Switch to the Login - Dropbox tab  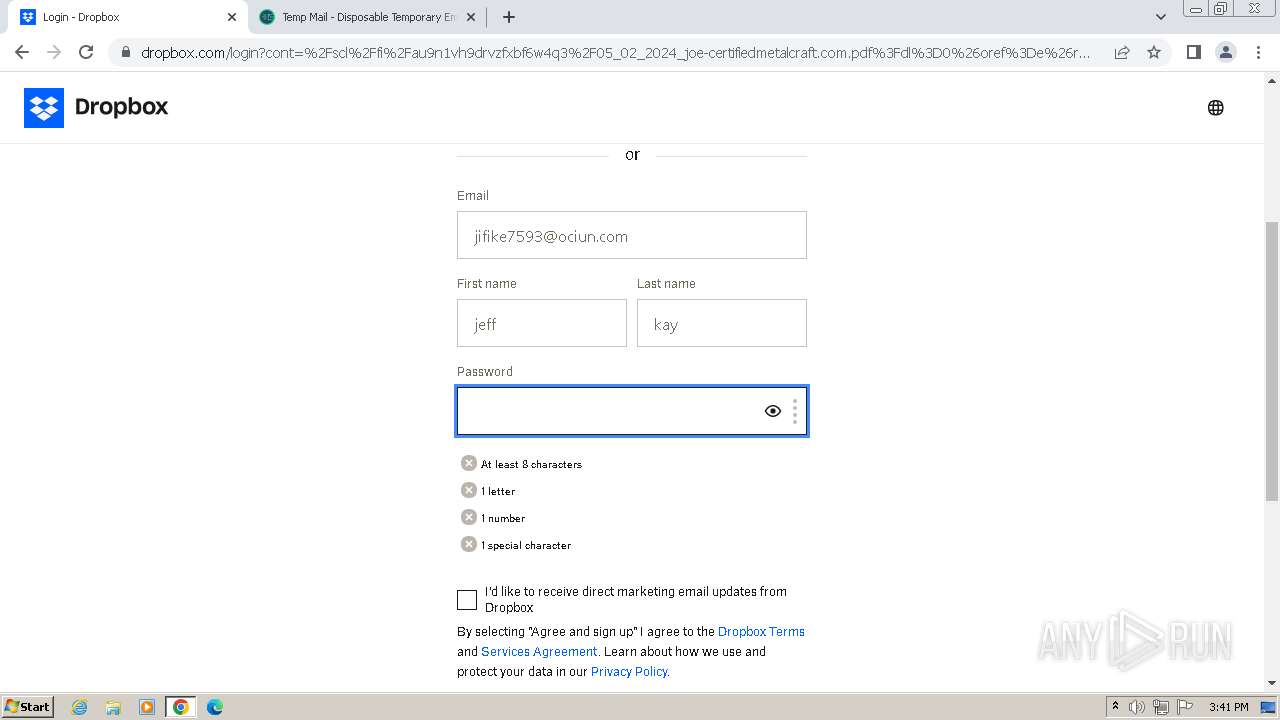click(129, 17)
